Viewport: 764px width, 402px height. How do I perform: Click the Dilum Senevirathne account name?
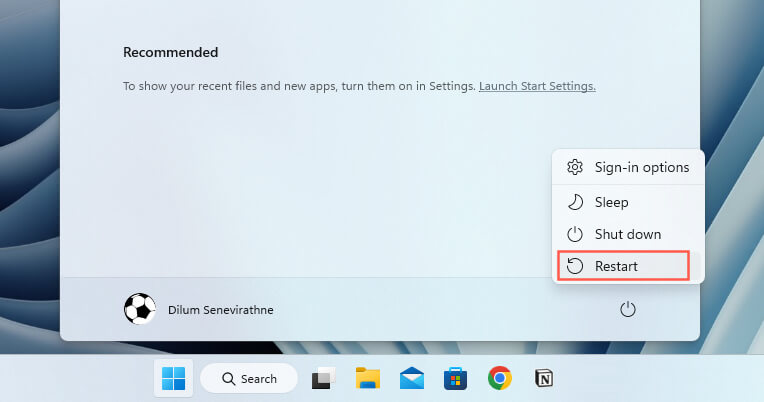(x=220, y=310)
